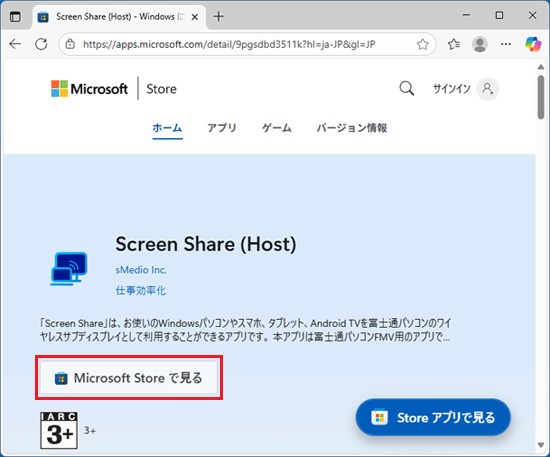Click the vertical scrollbar thumb
The height and width of the screenshot is (457, 550).
tap(541, 97)
